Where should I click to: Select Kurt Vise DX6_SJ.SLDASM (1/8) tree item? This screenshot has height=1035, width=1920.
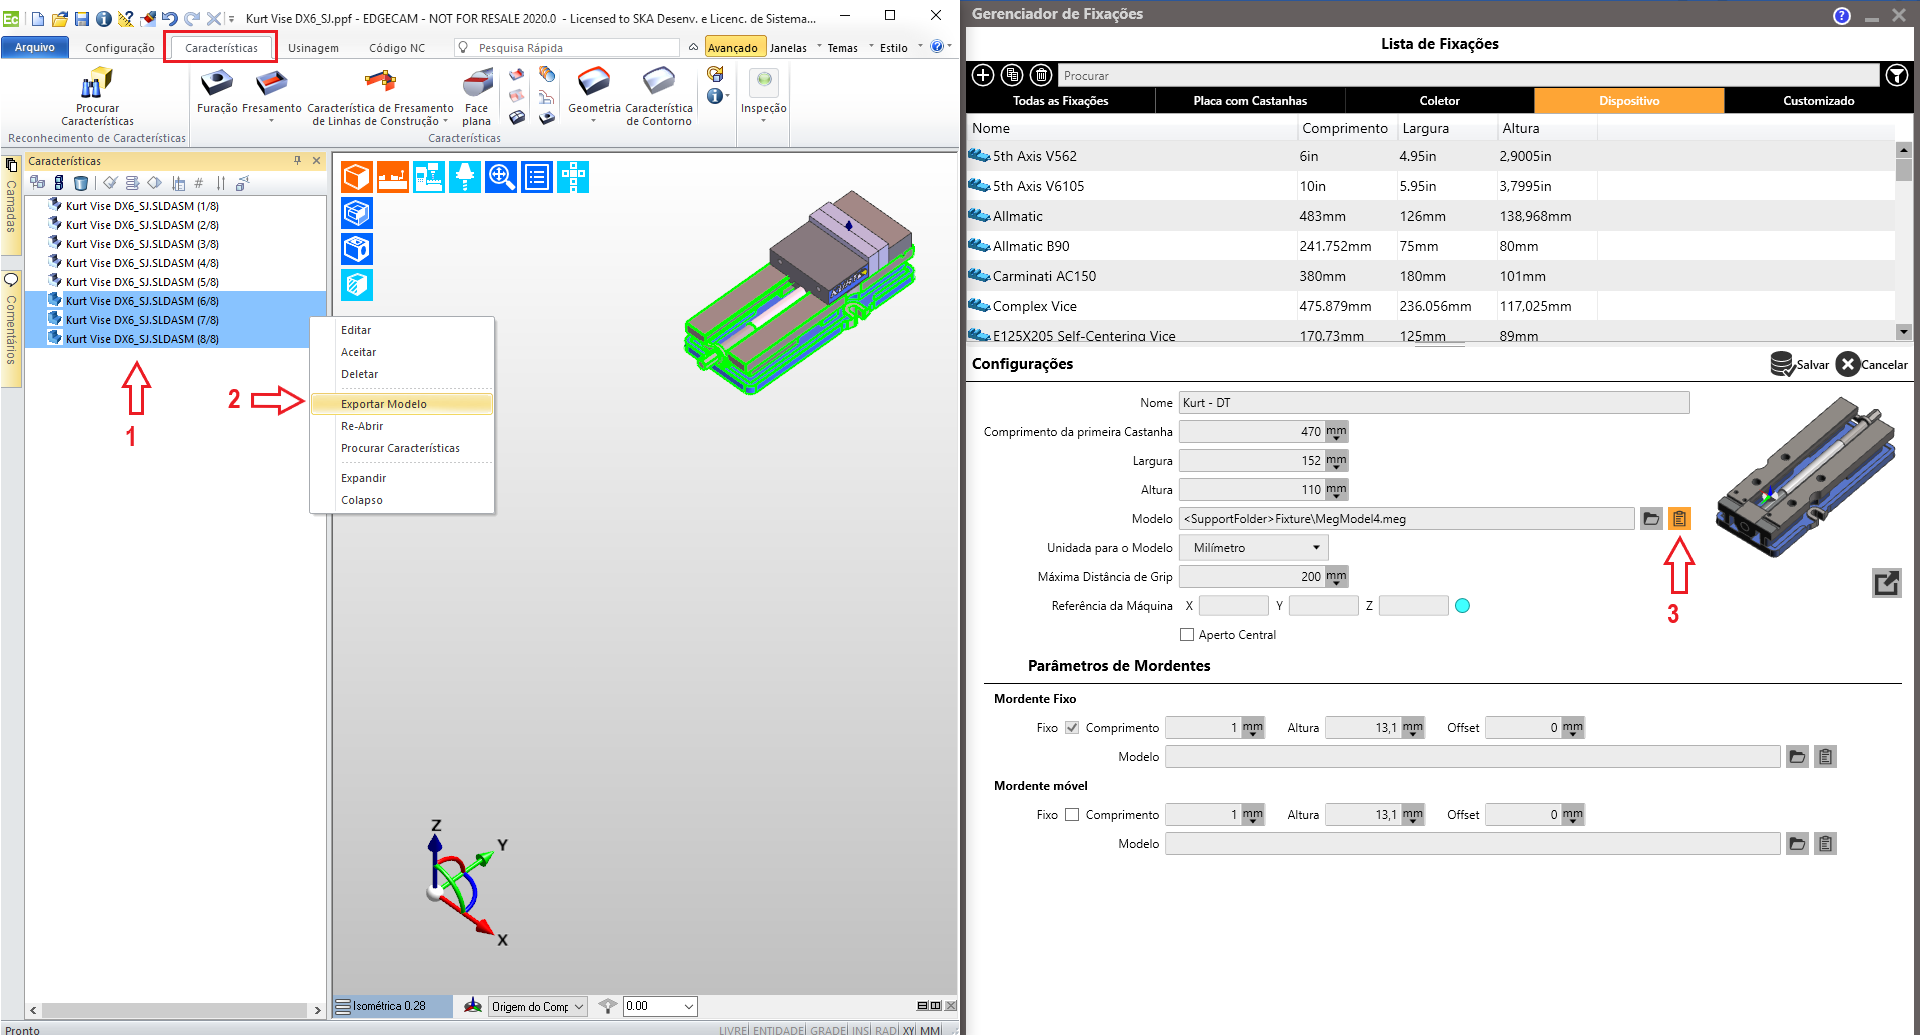[x=142, y=206]
